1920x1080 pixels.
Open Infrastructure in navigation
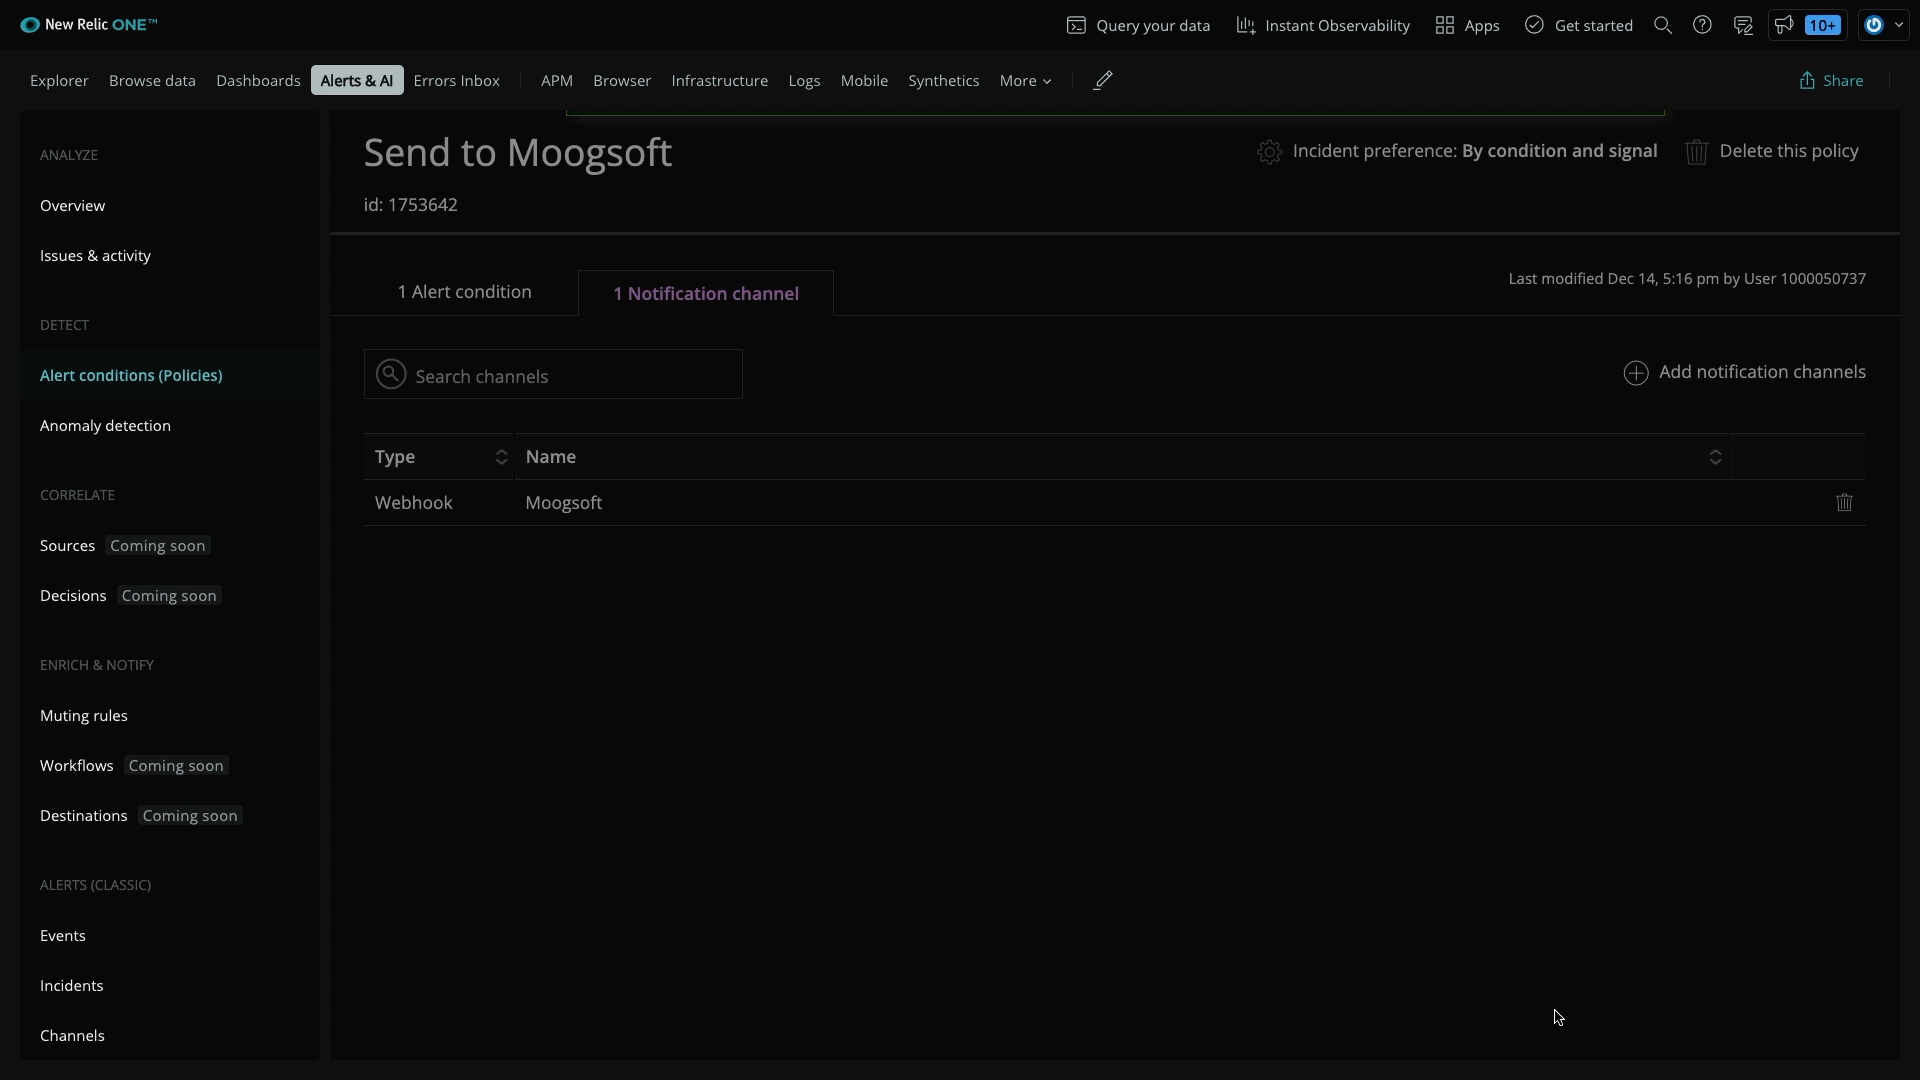click(x=720, y=81)
